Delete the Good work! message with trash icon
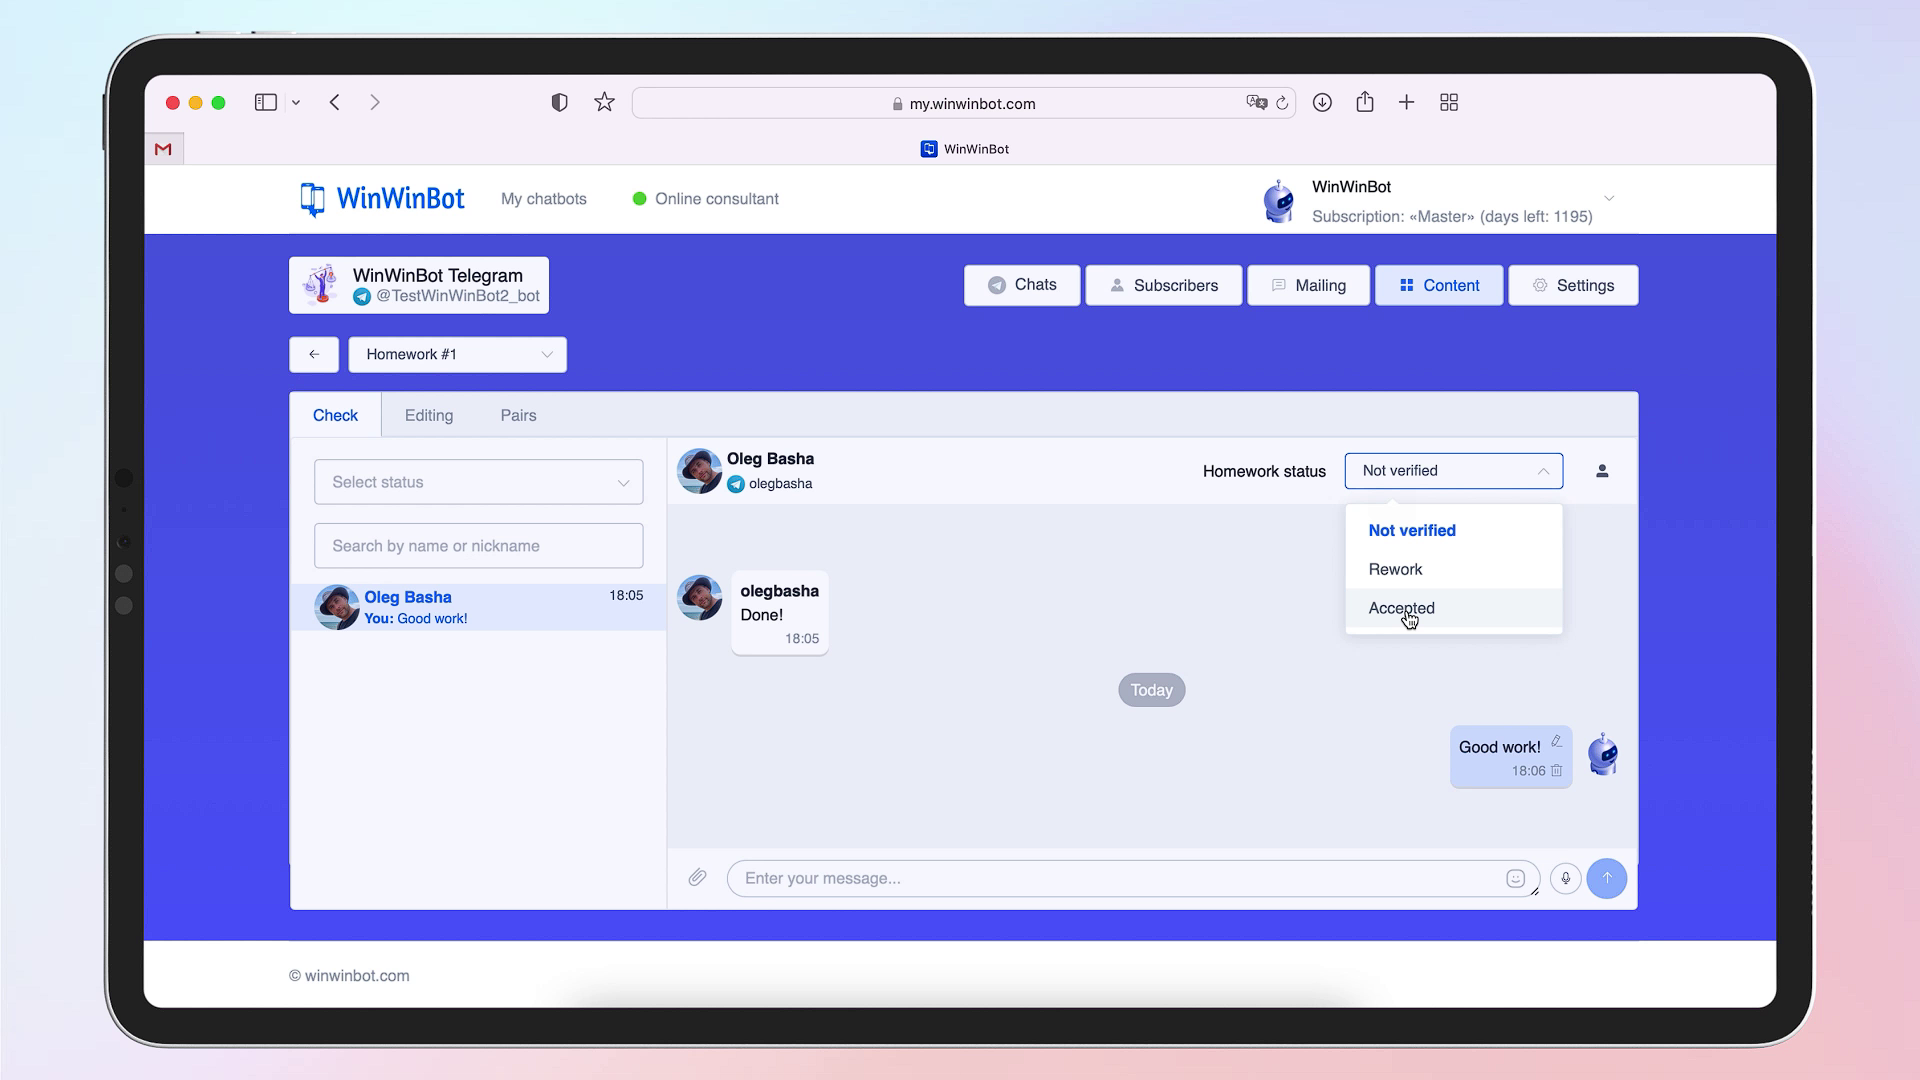Screen dimensions: 1920x1080 pyautogui.click(x=1557, y=771)
